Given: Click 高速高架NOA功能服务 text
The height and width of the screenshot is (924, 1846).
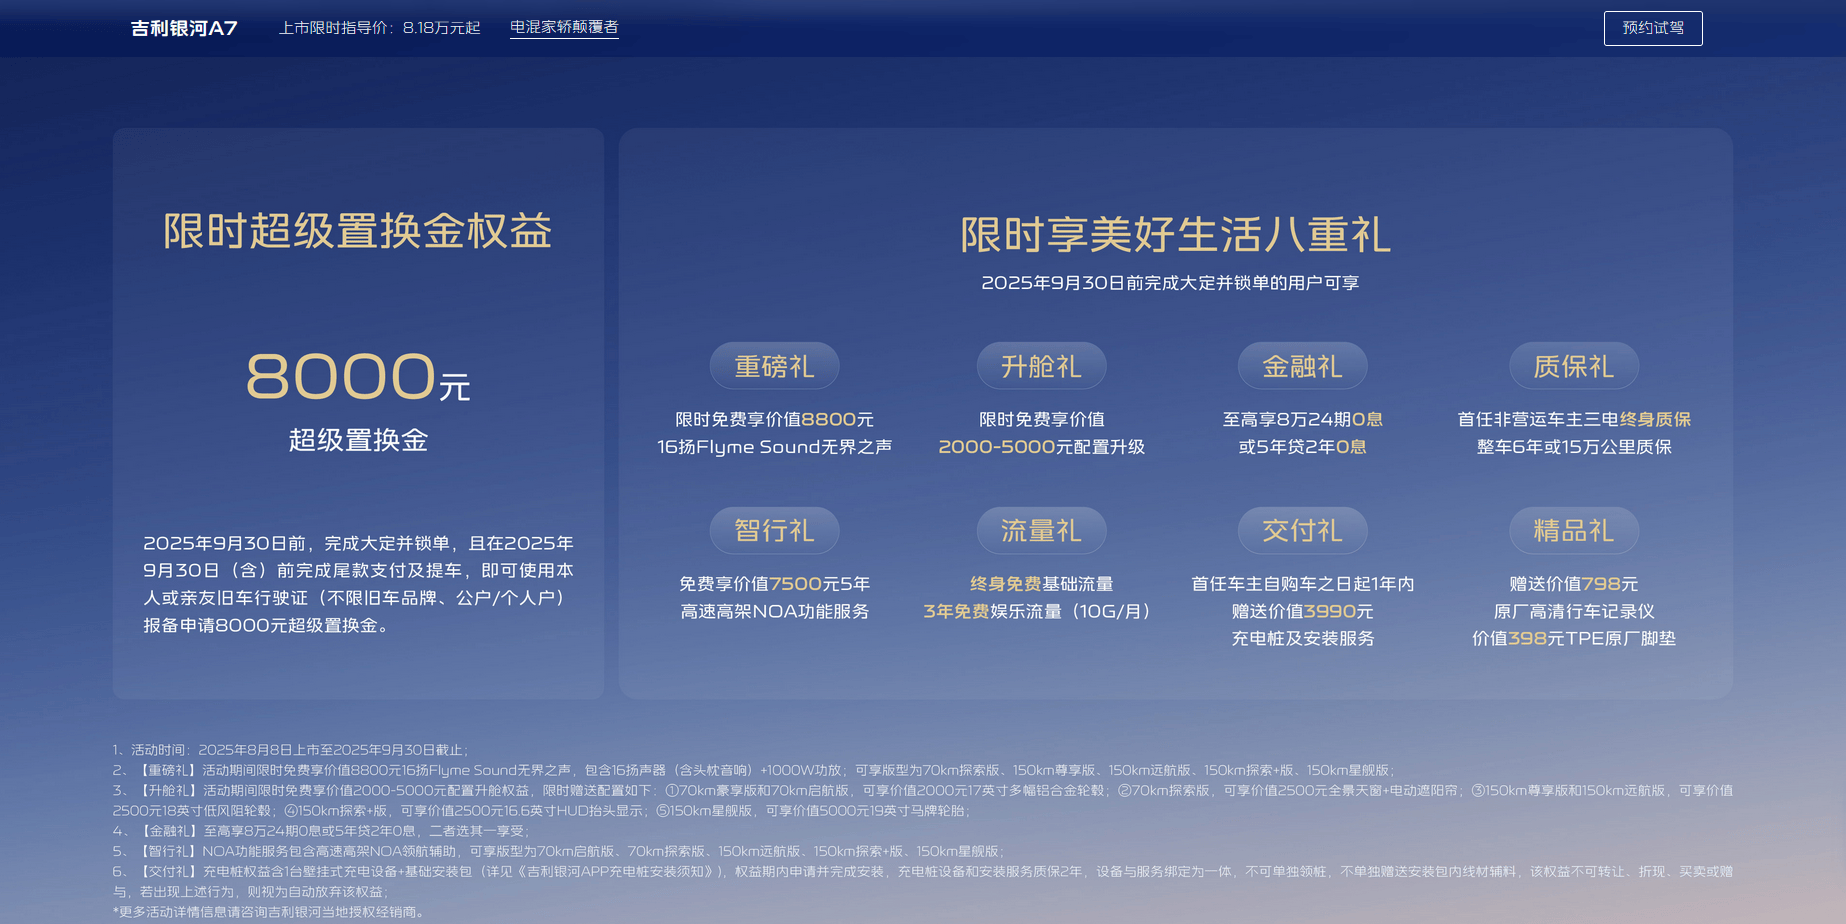Looking at the screenshot, I should [x=774, y=611].
